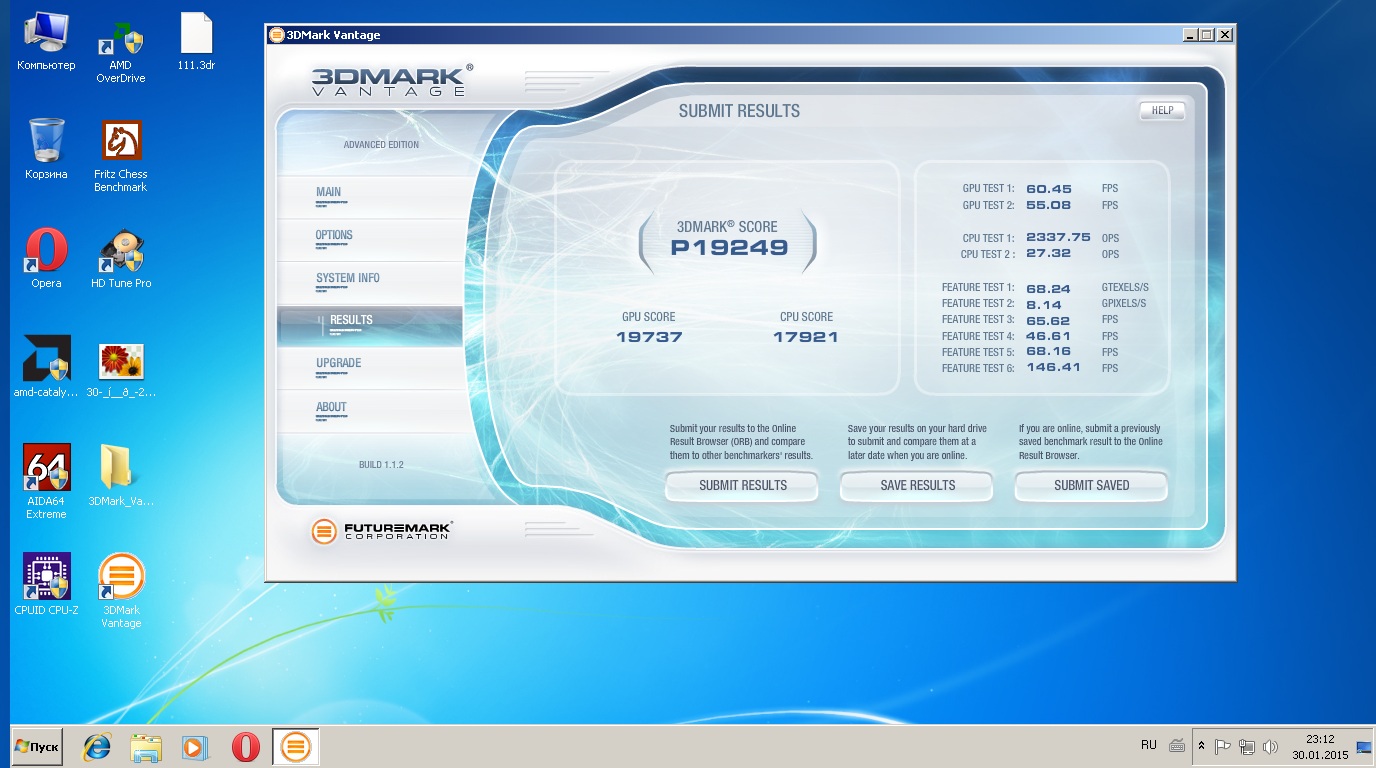Click the volume speaker icon in tray
Image resolution: width=1376 pixels, height=768 pixels.
[x=1270, y=747]
